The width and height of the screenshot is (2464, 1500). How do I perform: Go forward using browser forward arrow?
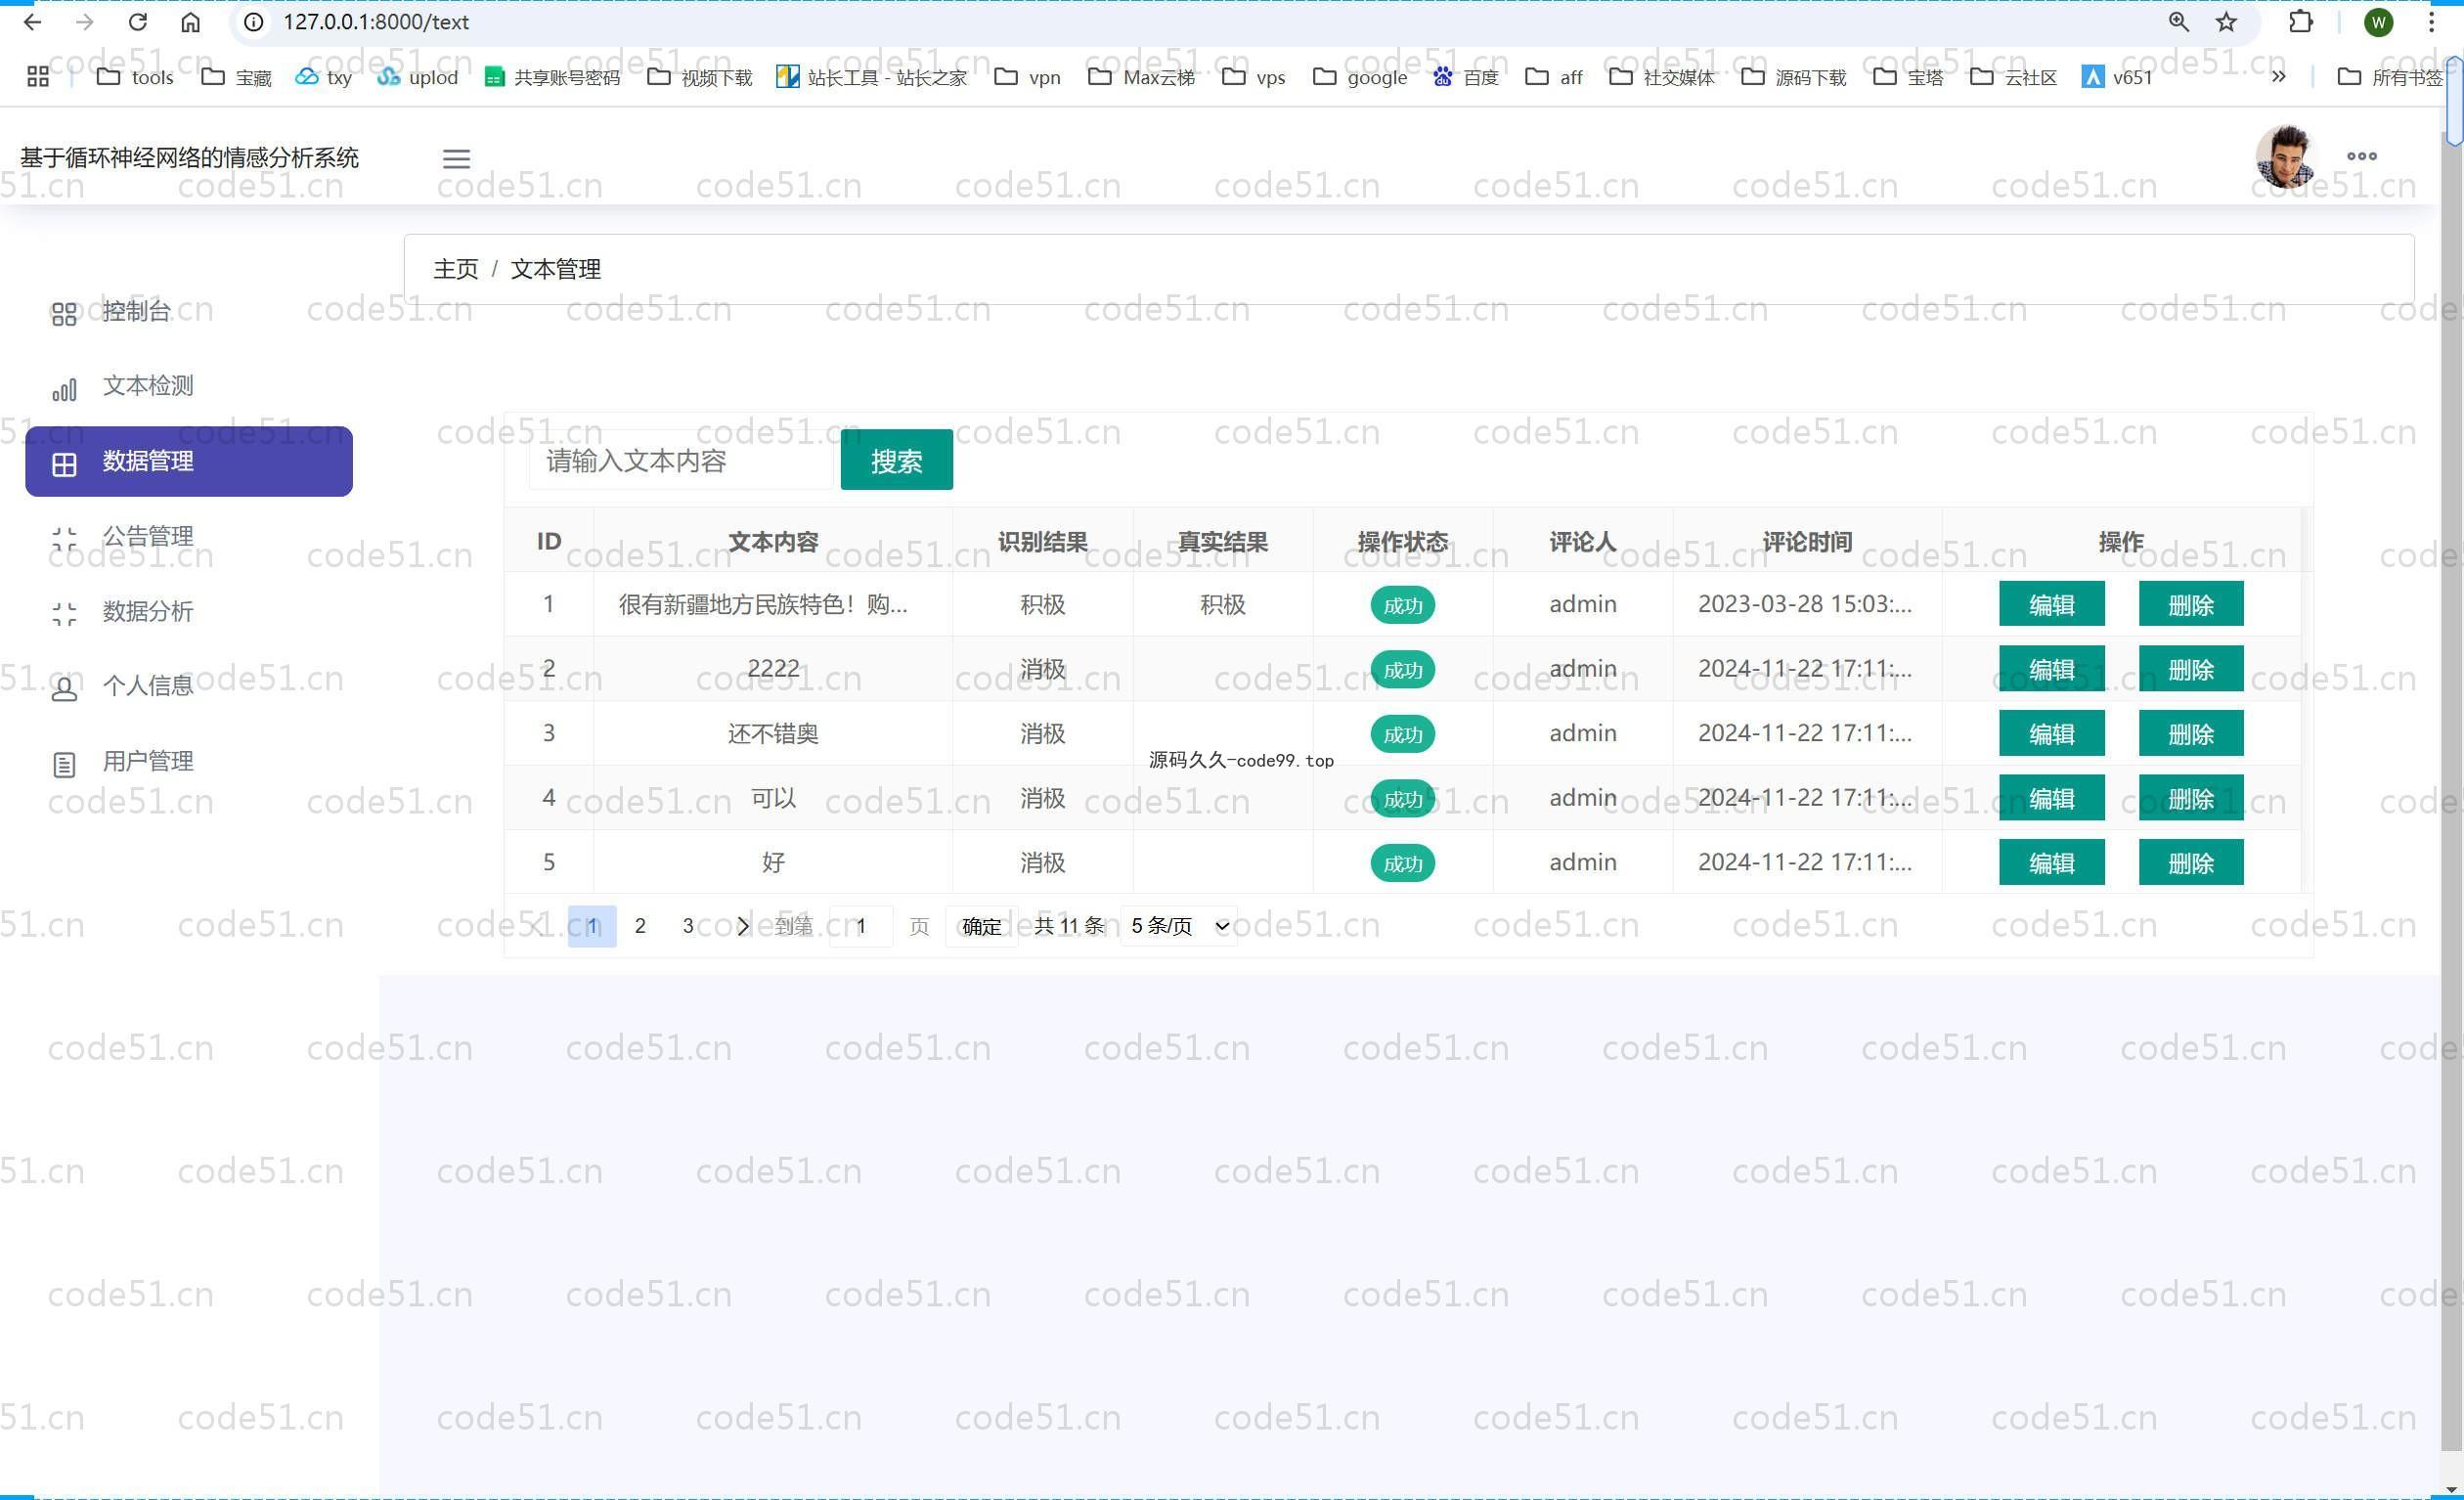(x=84, y=22)
